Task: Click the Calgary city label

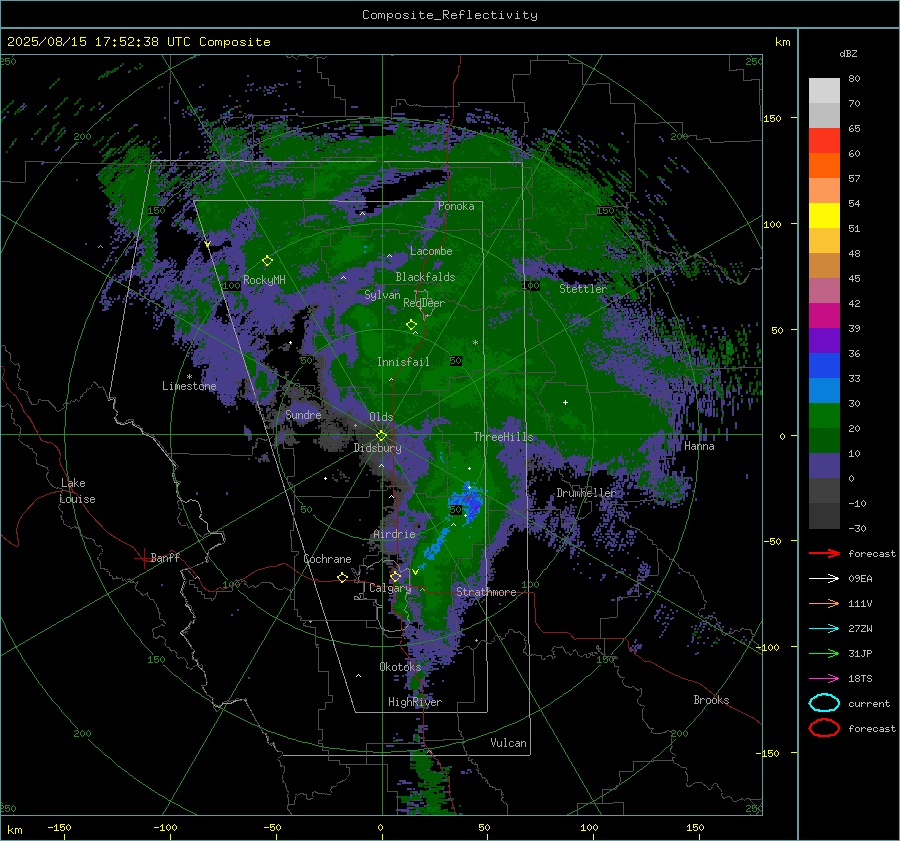Action: [x=390, y=588]
